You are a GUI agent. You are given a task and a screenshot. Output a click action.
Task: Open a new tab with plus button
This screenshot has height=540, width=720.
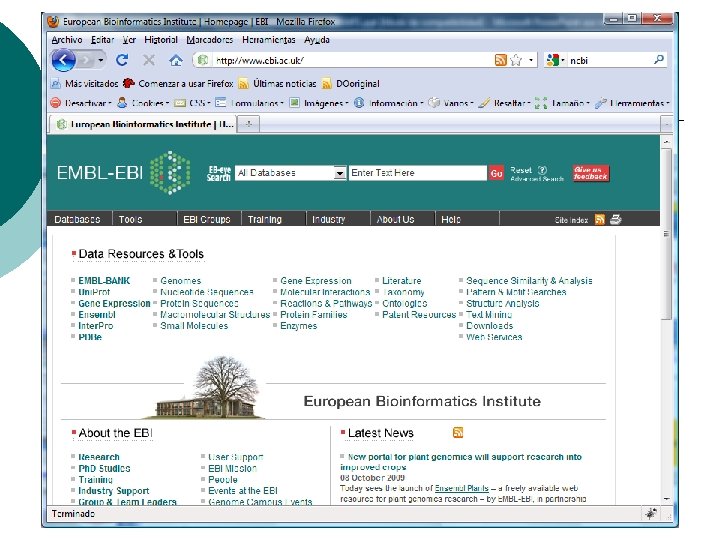(248, 124)
